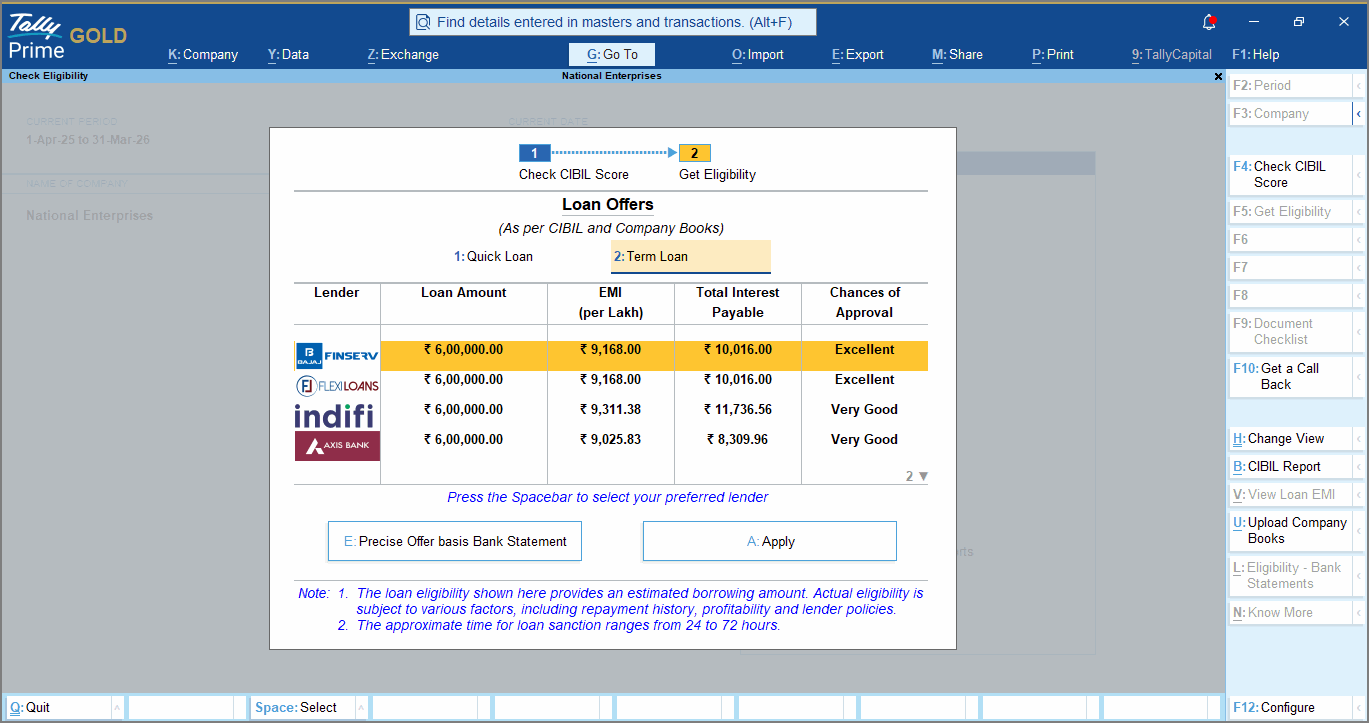Expand more lenders using the down arrow
Screen dimensions: 1369x723
click(x=923, y=476)
